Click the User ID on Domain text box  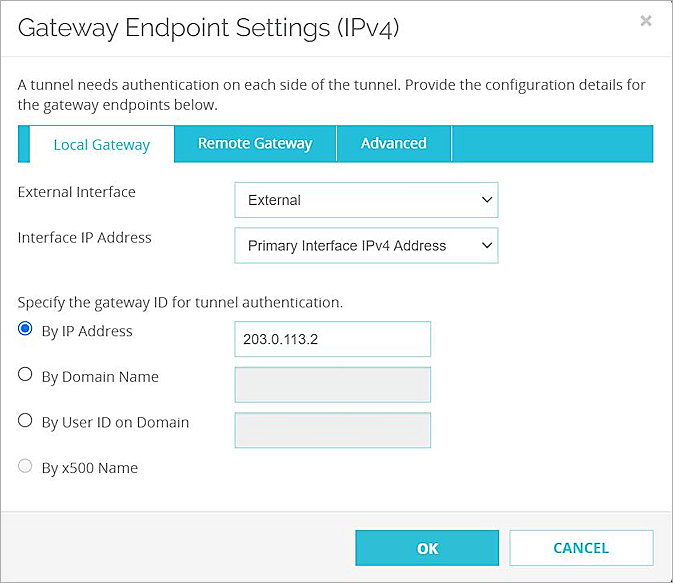click(x=332, y=430)
